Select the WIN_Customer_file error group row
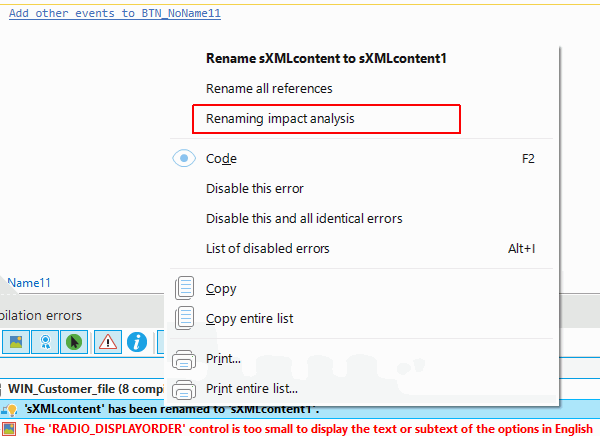 point(82,389)
